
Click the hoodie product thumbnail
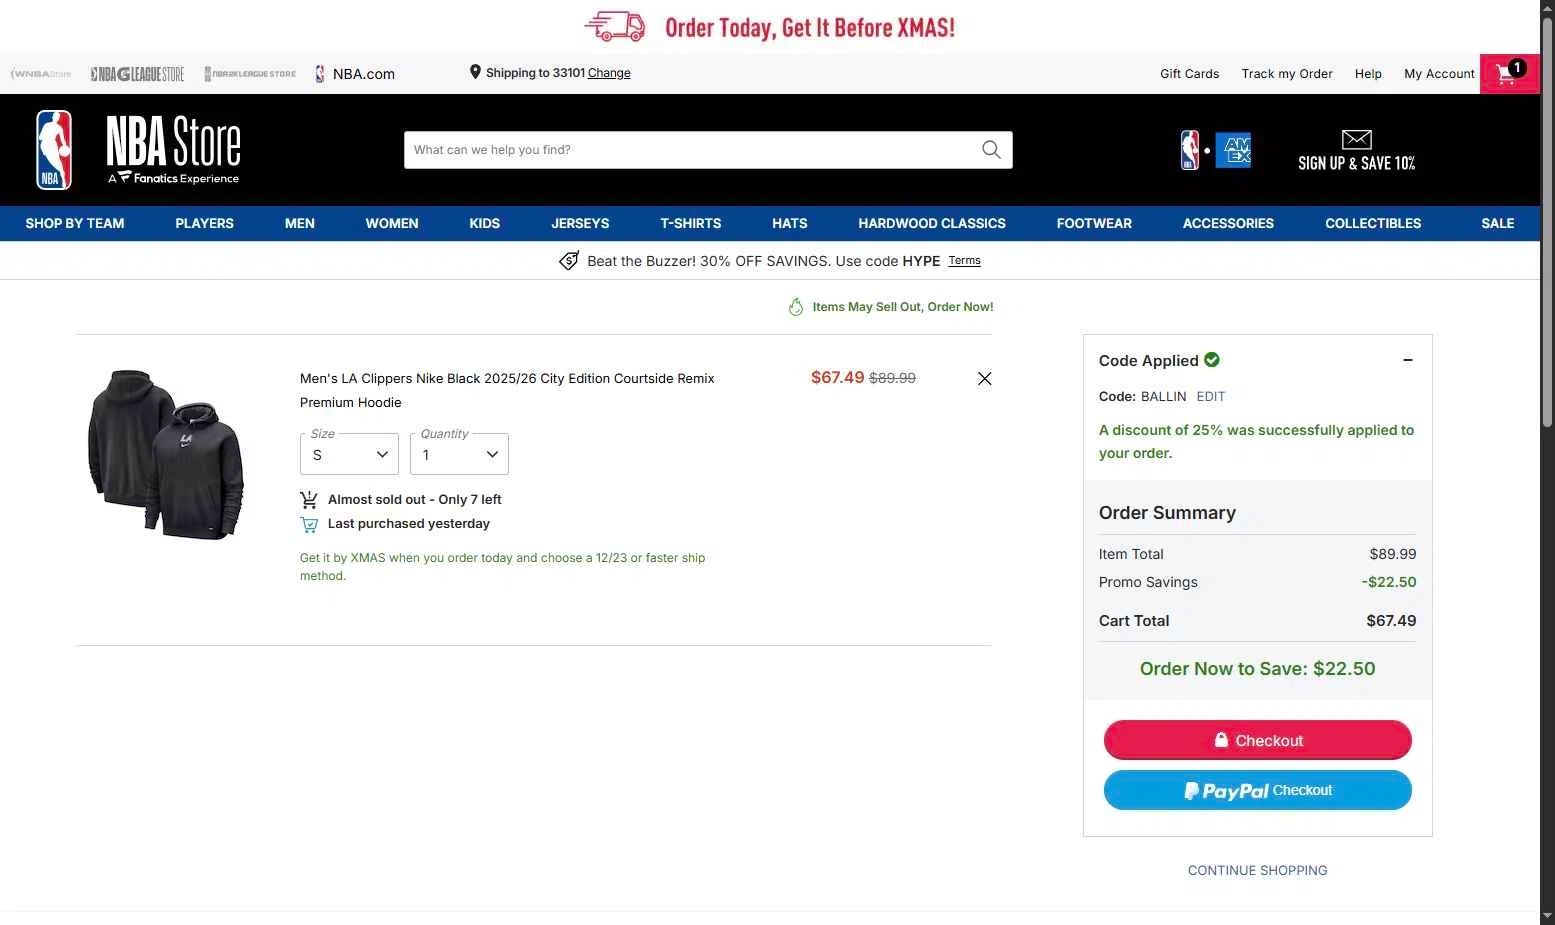(166, 455)
